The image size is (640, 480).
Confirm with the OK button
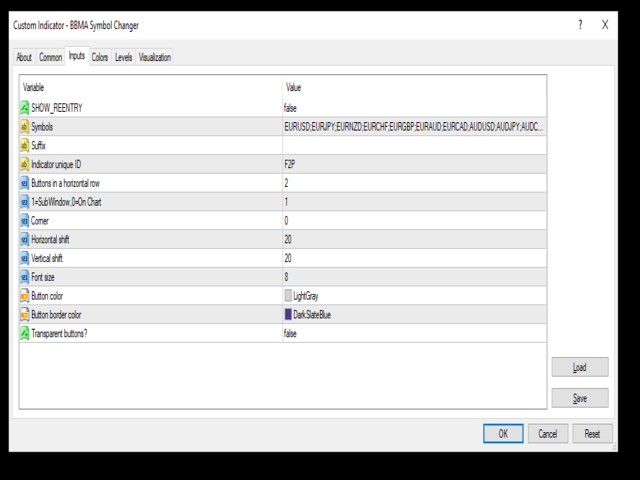point(503,433)
